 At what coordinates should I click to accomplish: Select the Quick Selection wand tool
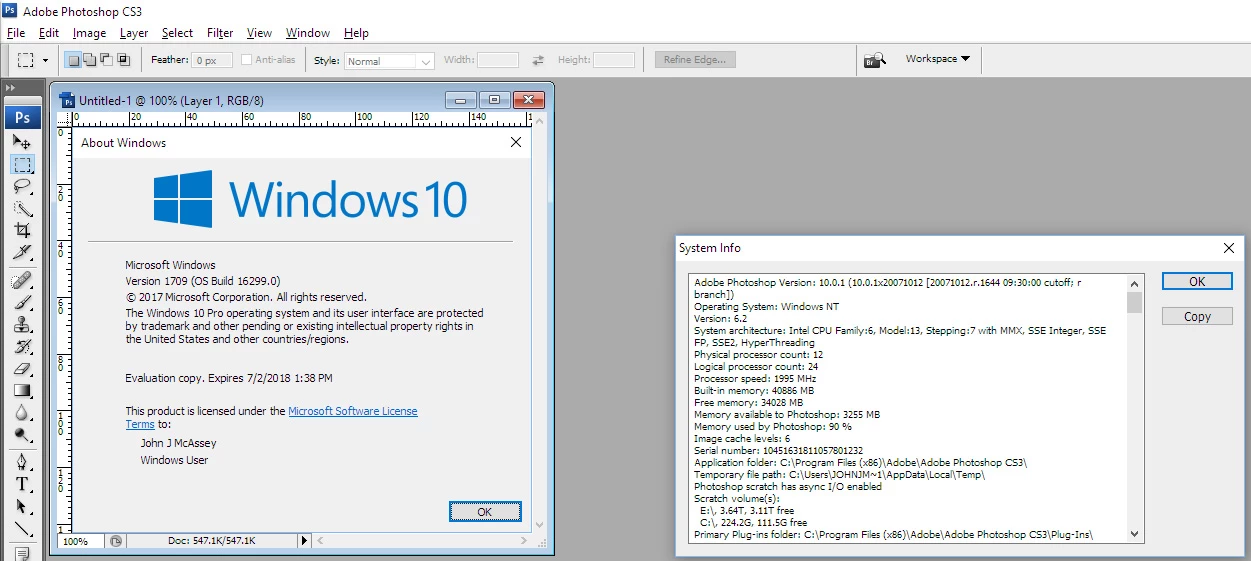coord(22,208)
